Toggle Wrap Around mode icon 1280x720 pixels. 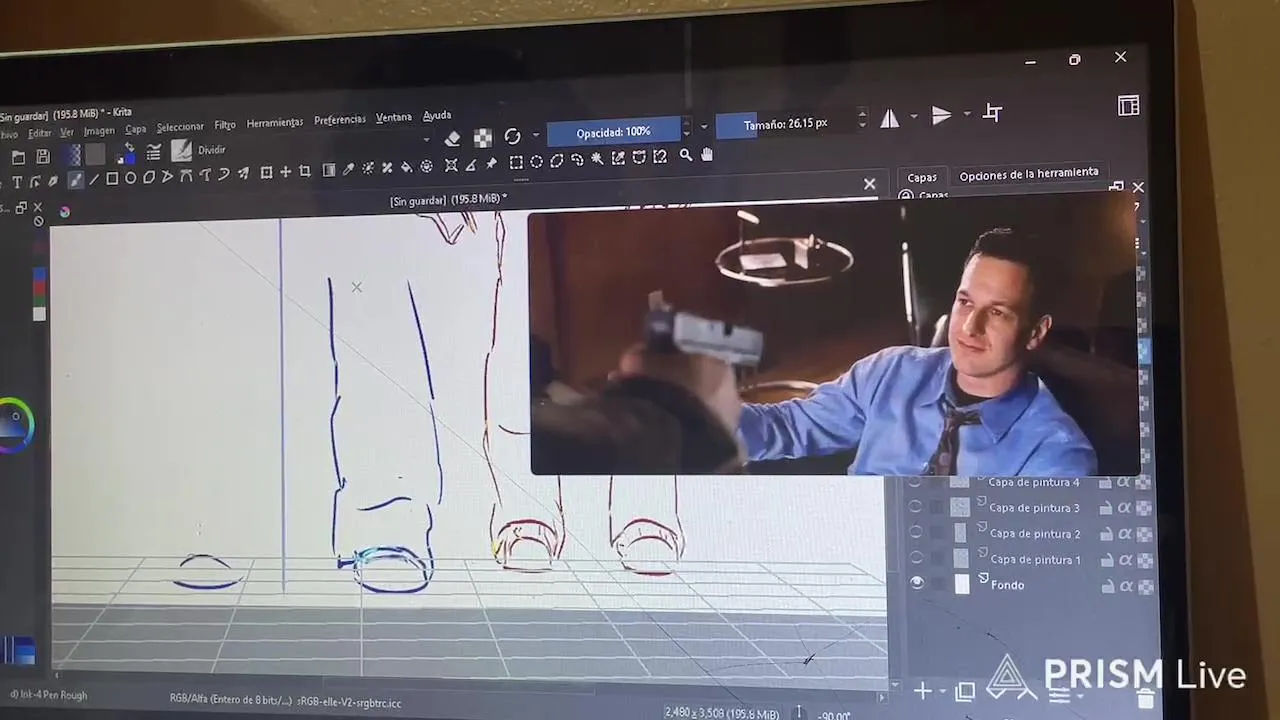992,113
